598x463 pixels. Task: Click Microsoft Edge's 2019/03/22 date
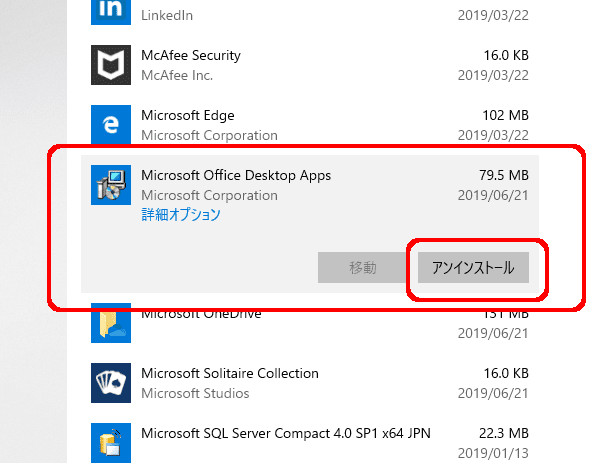pyautogui.click(x=493, y=135)
